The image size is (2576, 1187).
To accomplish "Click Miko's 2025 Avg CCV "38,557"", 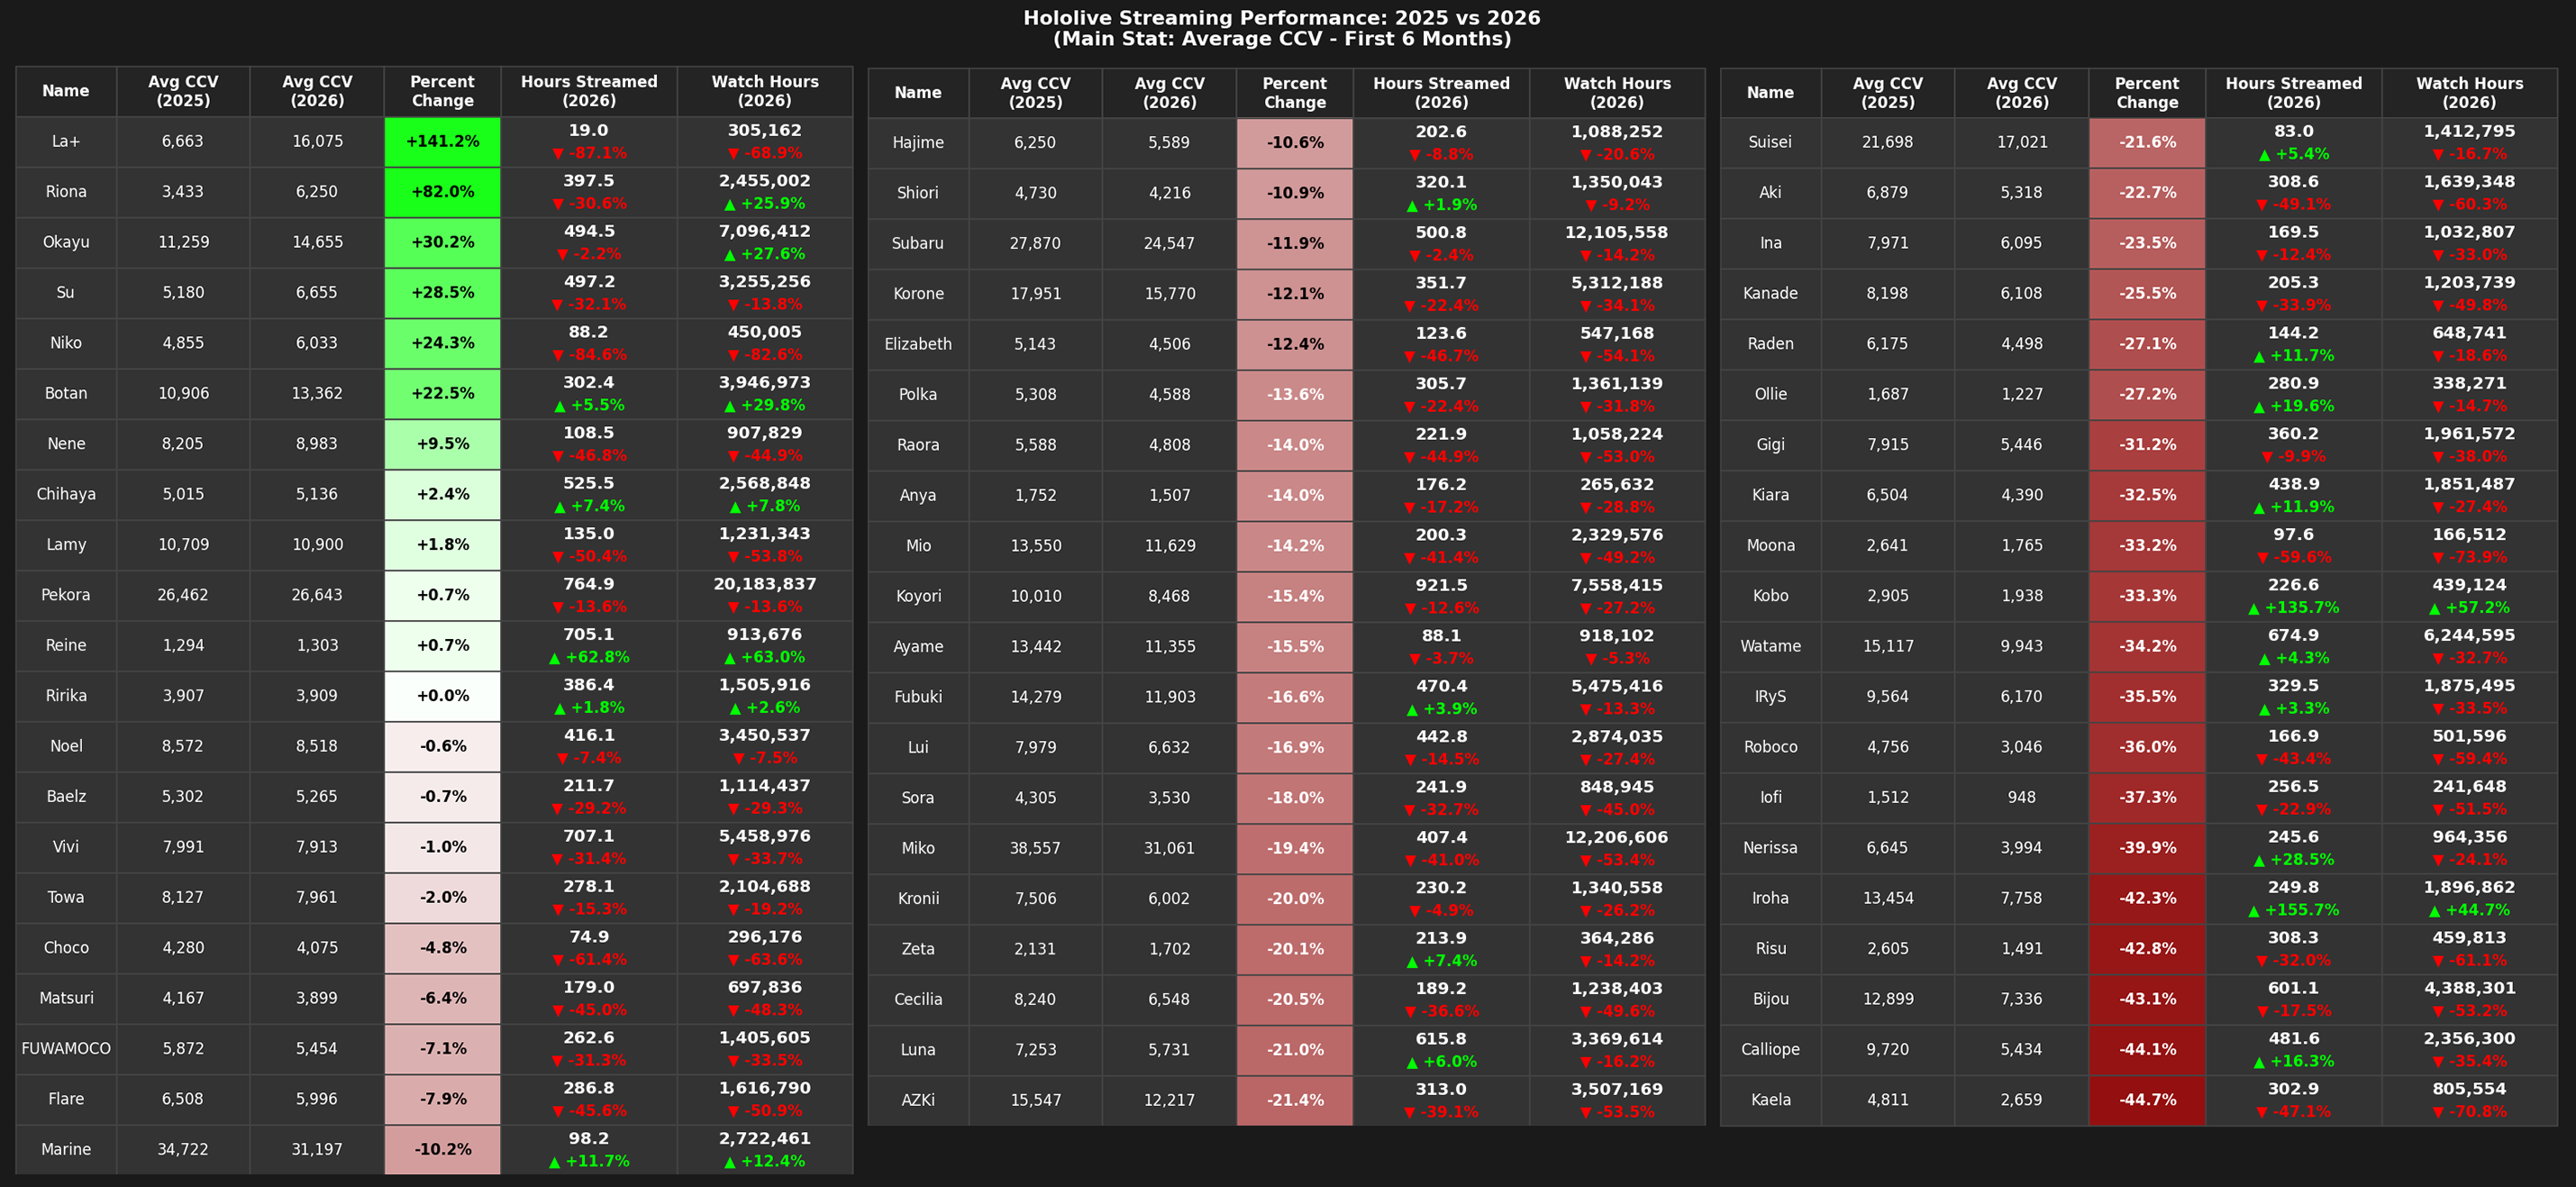I will point(1035,848).
